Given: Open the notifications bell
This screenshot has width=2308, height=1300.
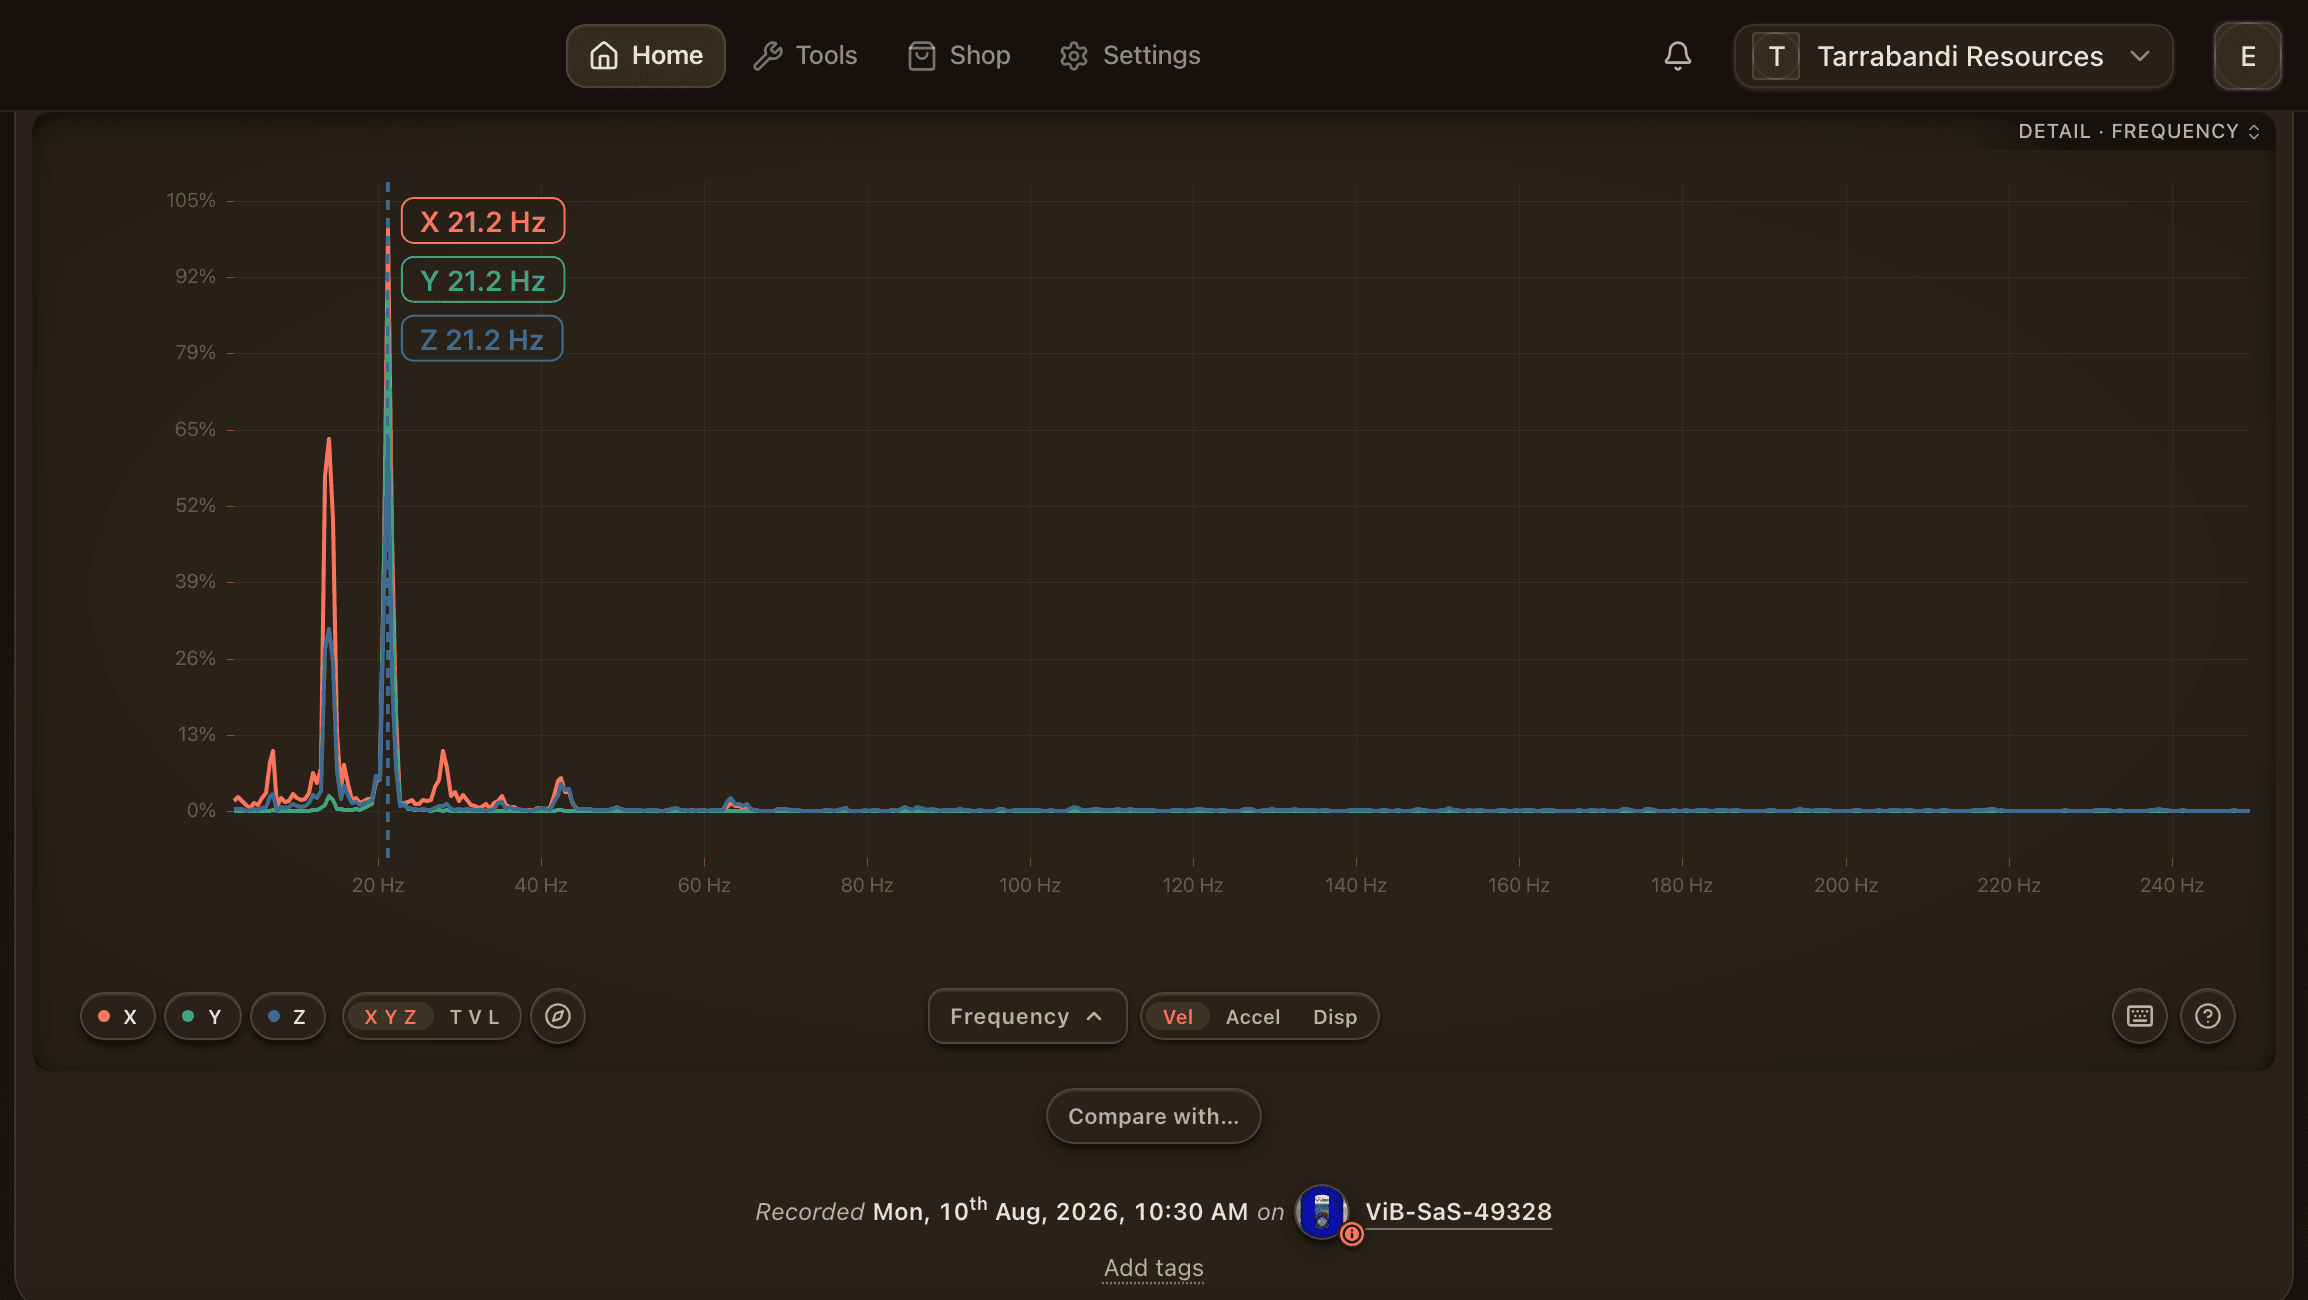Looking at the screenshot, I should tap(1677, 56).
